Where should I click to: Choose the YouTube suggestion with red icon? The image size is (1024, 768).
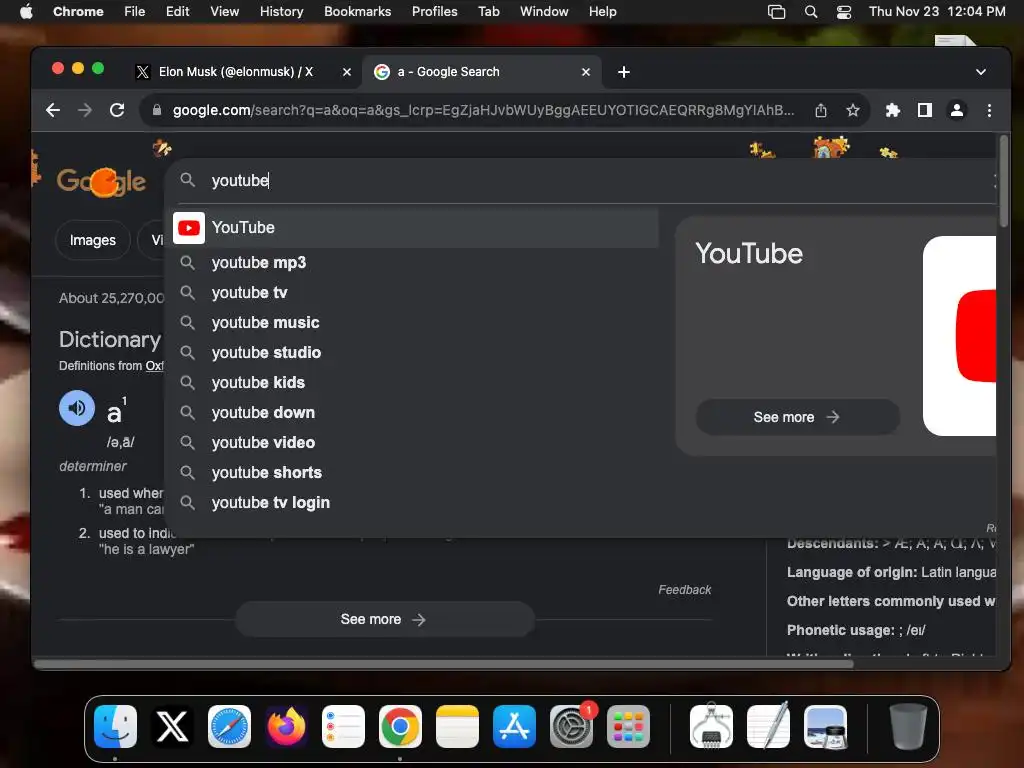click(x=415, y=228)
